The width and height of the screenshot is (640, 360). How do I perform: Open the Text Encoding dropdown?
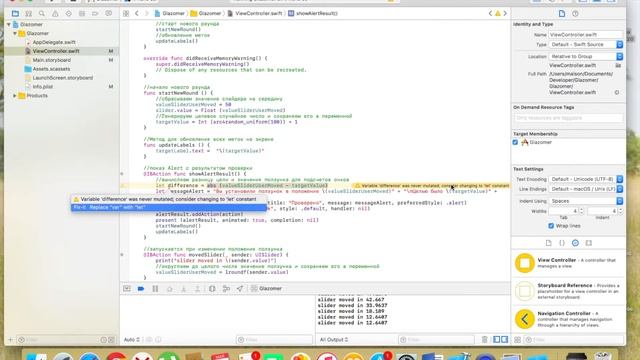(585, 179)
